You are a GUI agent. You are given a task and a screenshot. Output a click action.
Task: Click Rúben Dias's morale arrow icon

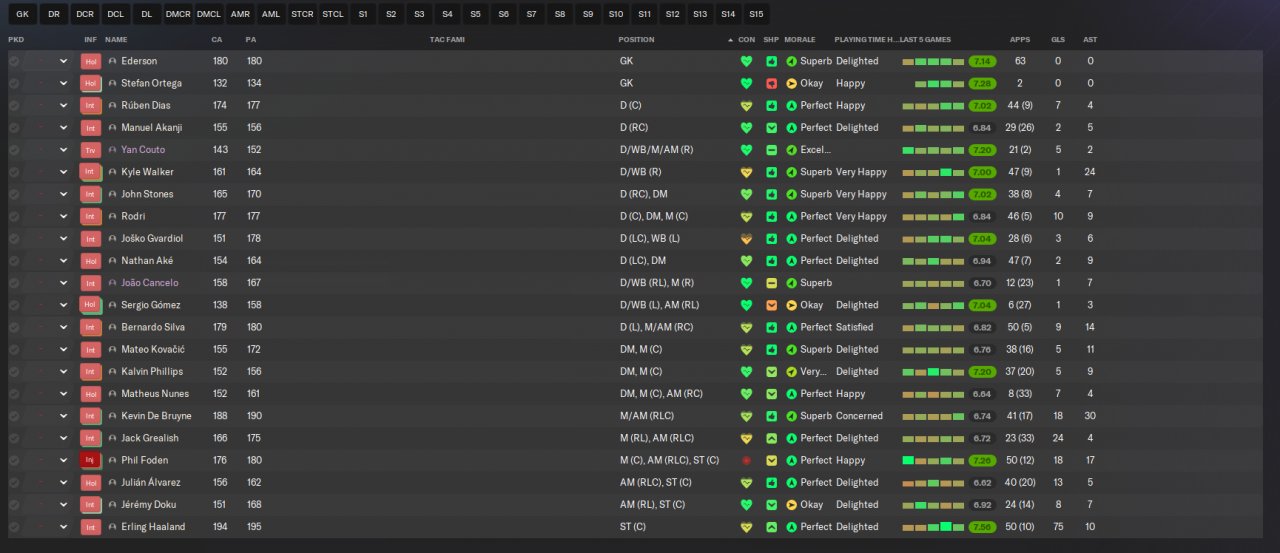coord(792,105)
